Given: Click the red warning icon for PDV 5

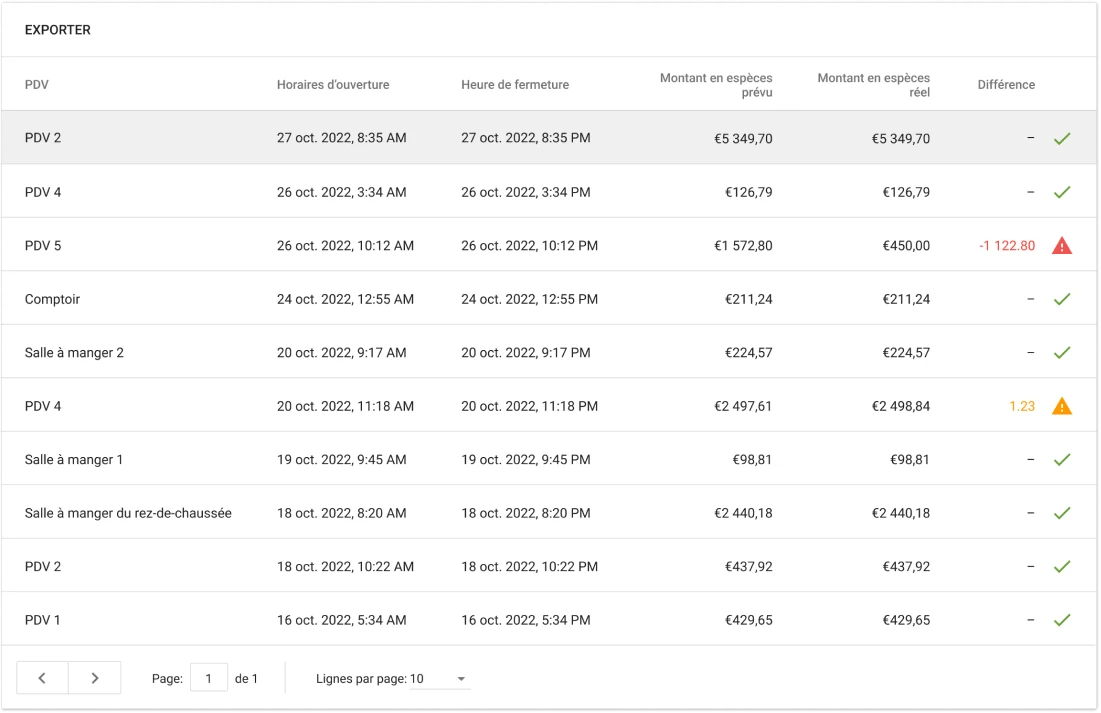Looking at the screenshot, I should (1061, 245).
